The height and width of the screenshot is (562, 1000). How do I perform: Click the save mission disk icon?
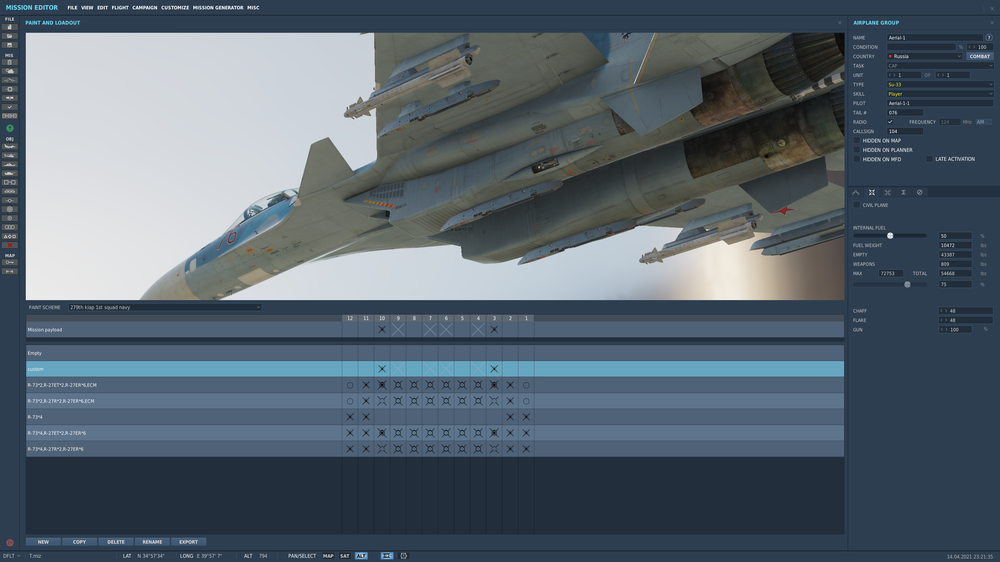tap(10, 45)
